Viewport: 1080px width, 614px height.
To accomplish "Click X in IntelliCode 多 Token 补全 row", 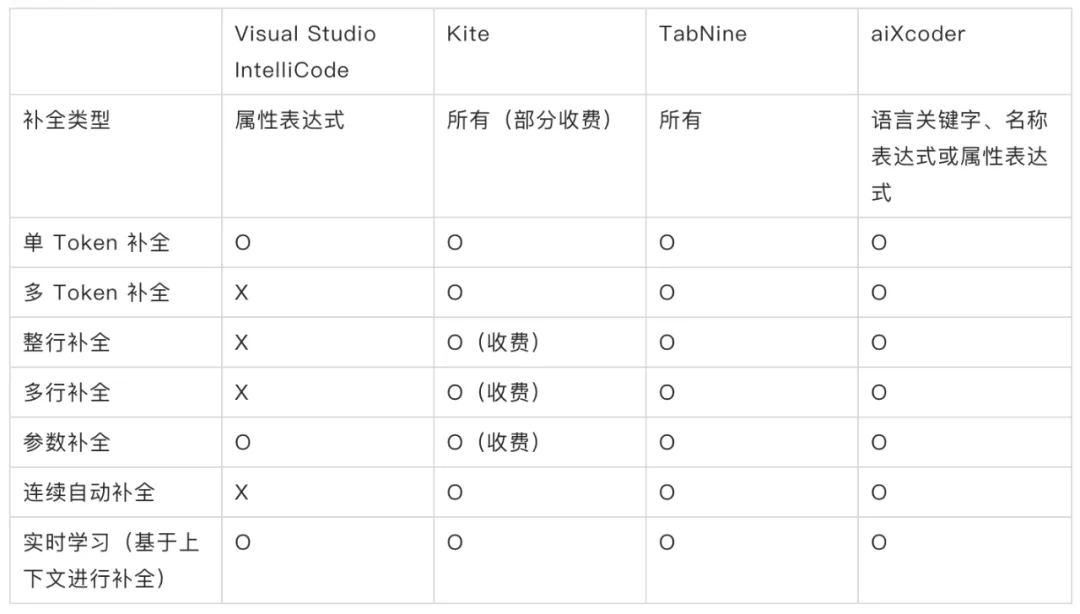I will click(x=241, y=293).
